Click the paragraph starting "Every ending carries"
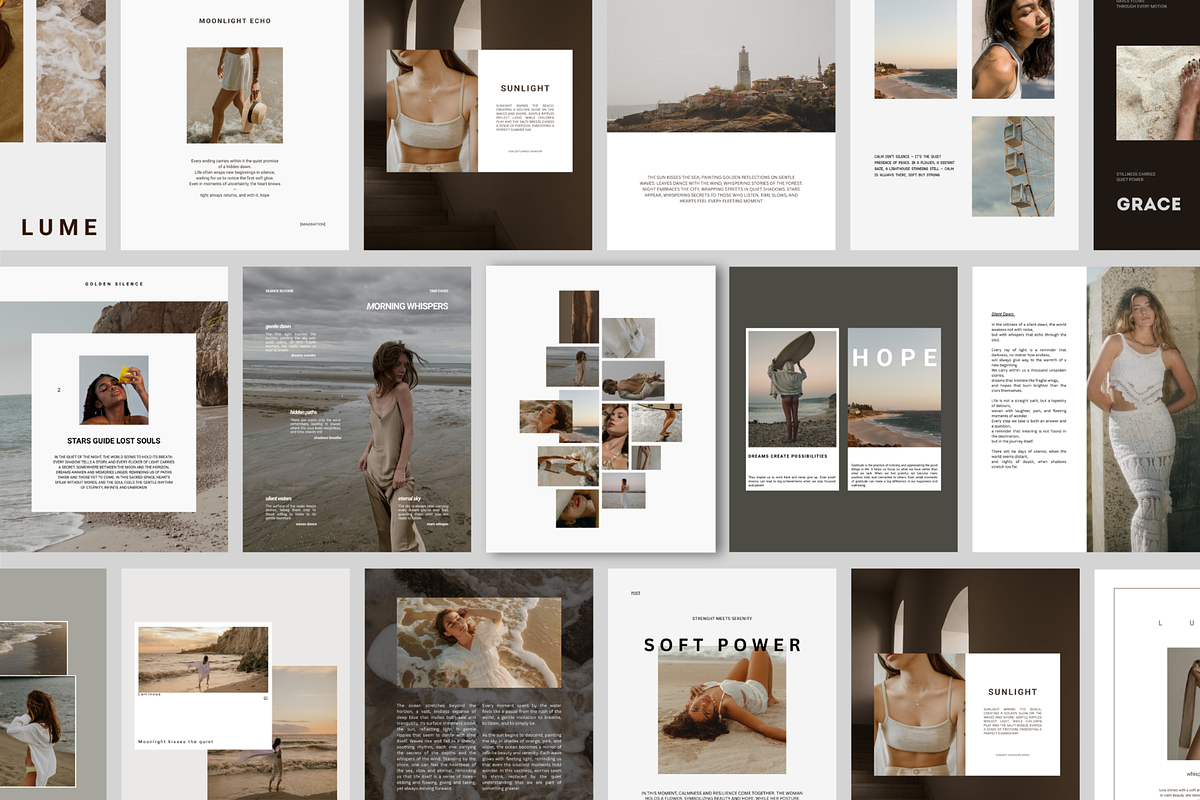Image resolution: width=1200 pixels, height=800 pixels. [x=235, y=176]
